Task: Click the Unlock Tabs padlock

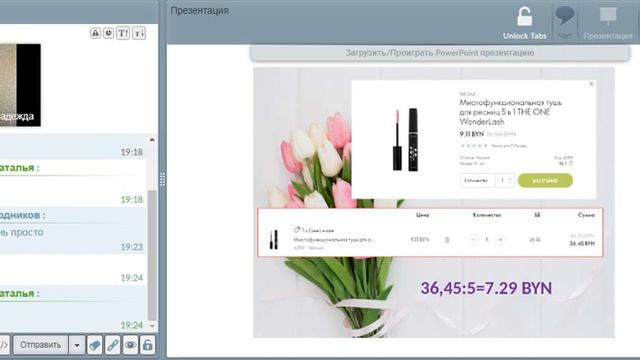Action: [524, 17]
